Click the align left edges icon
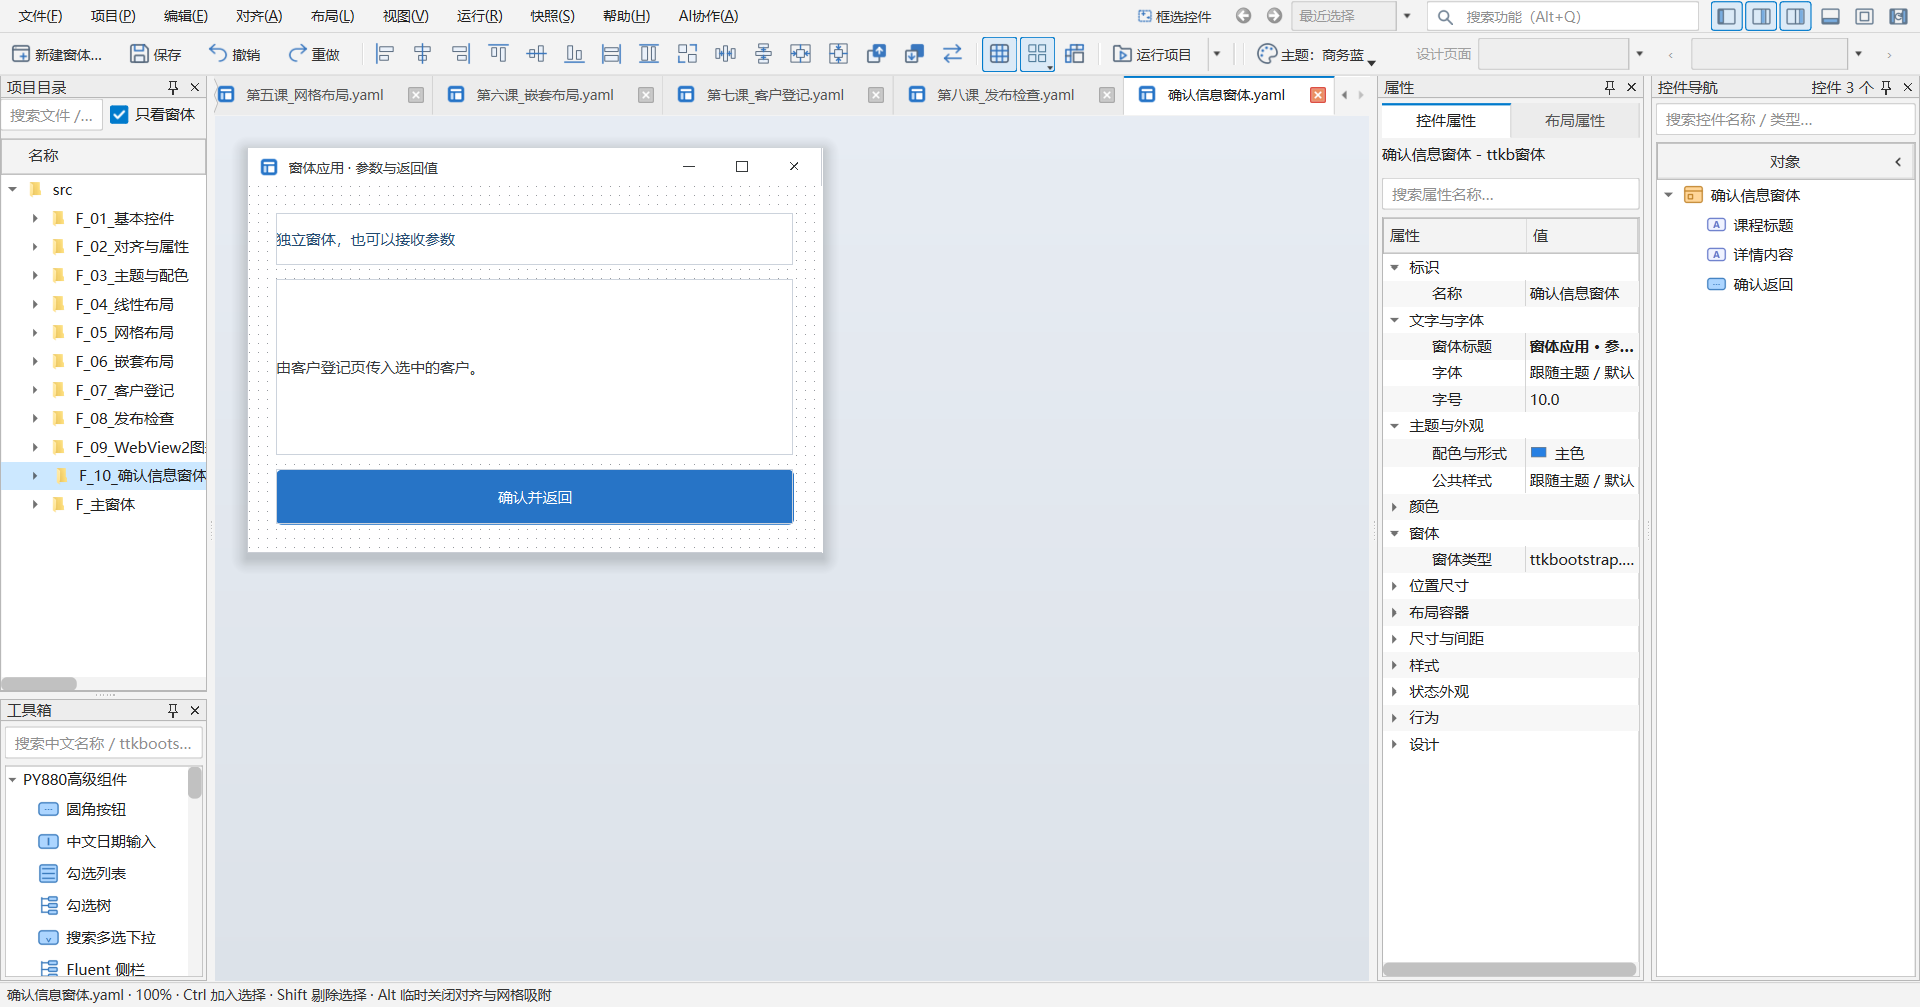 pos(385,54)
